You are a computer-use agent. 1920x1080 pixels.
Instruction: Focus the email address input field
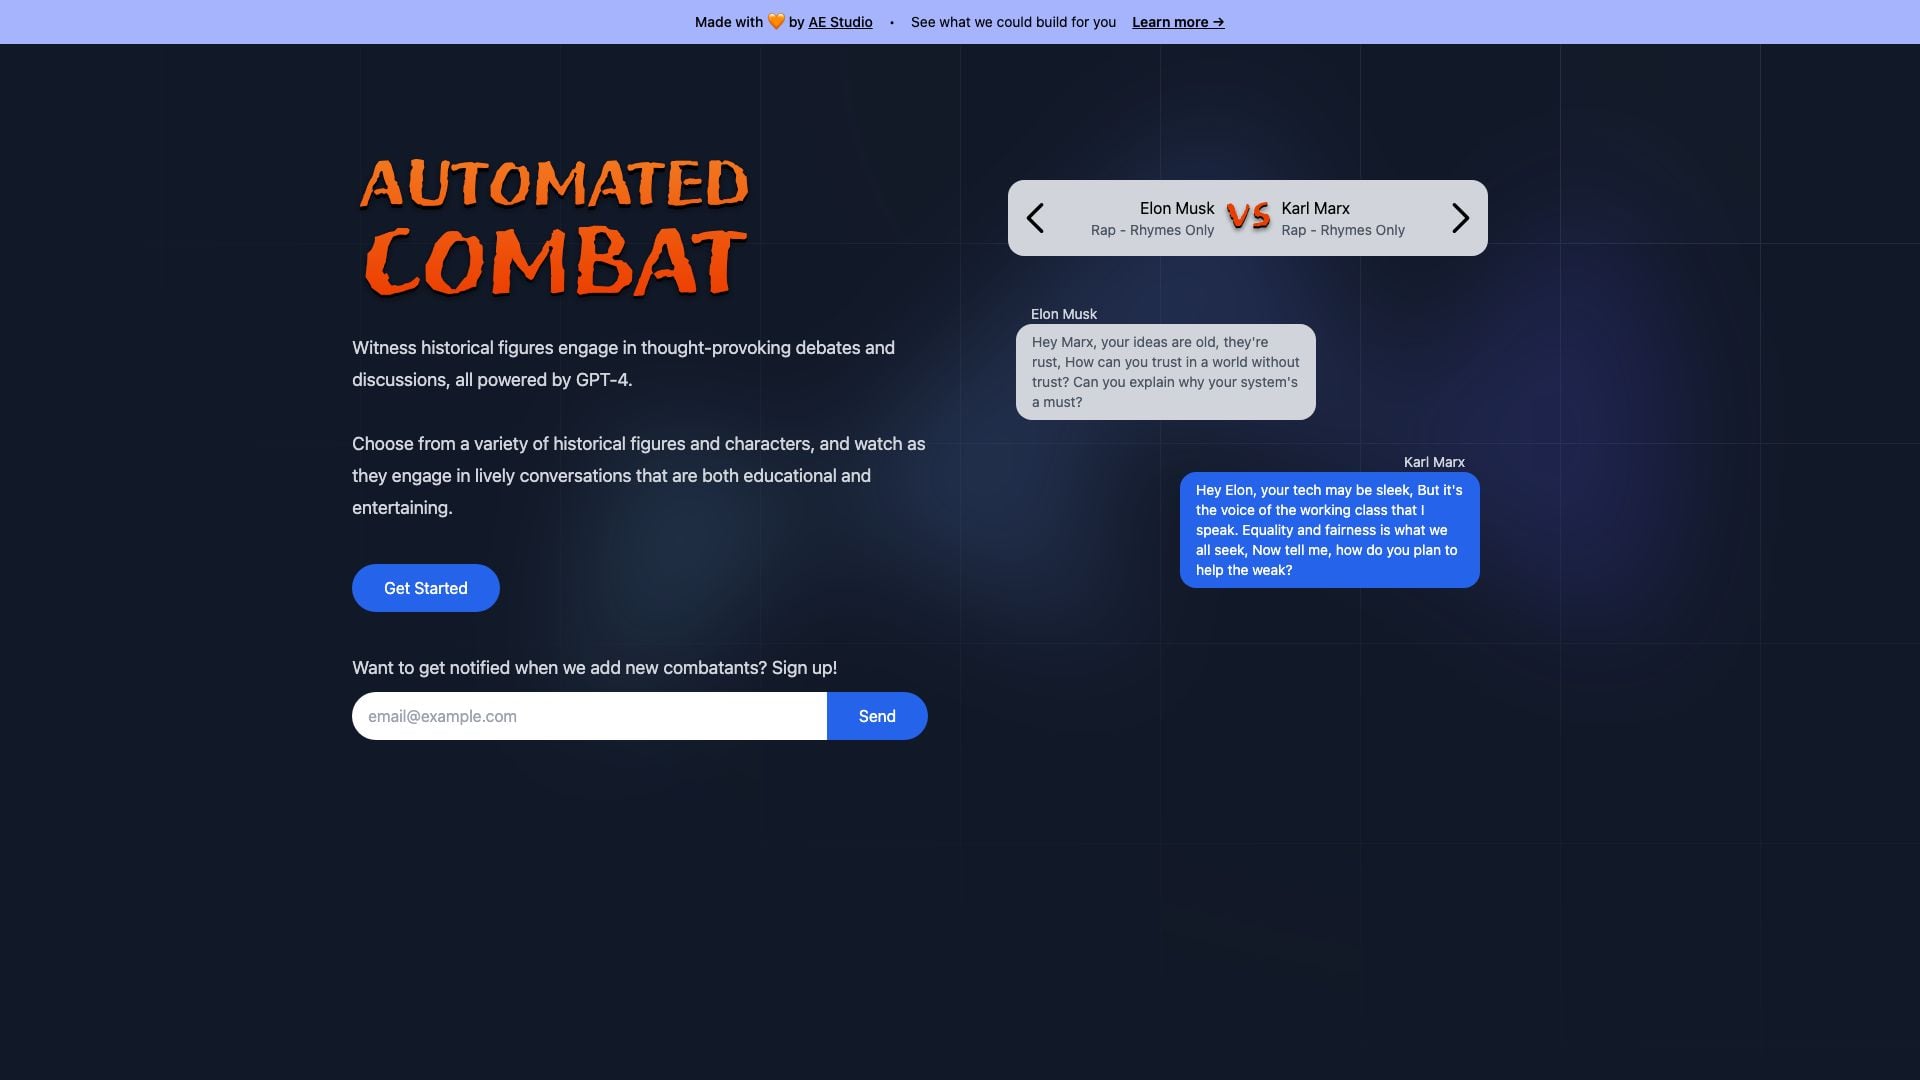point(589,716)
